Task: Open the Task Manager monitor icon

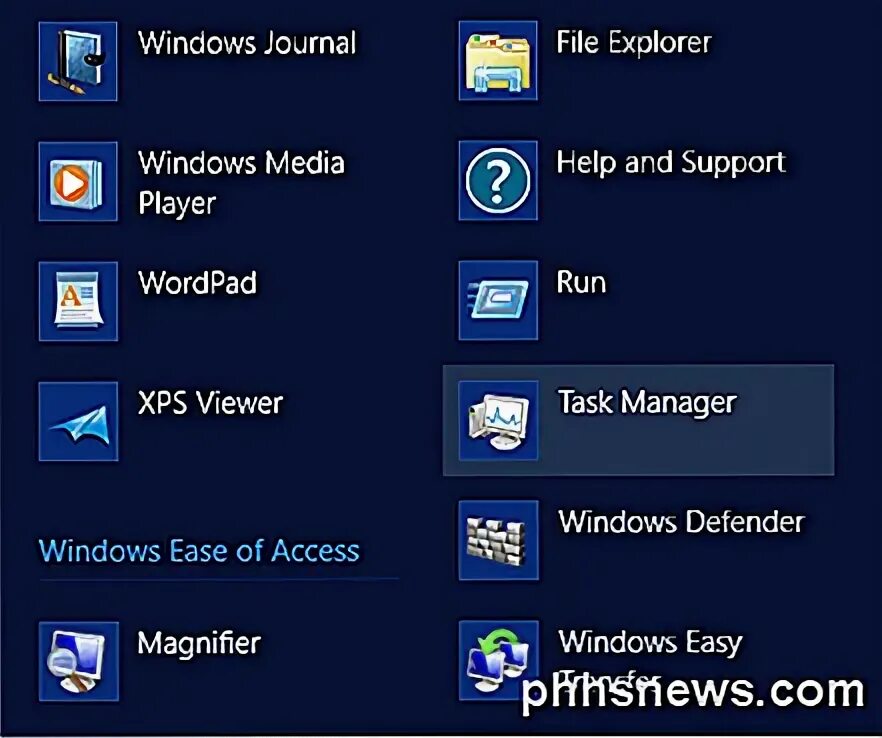Action: tap(498, 421)
